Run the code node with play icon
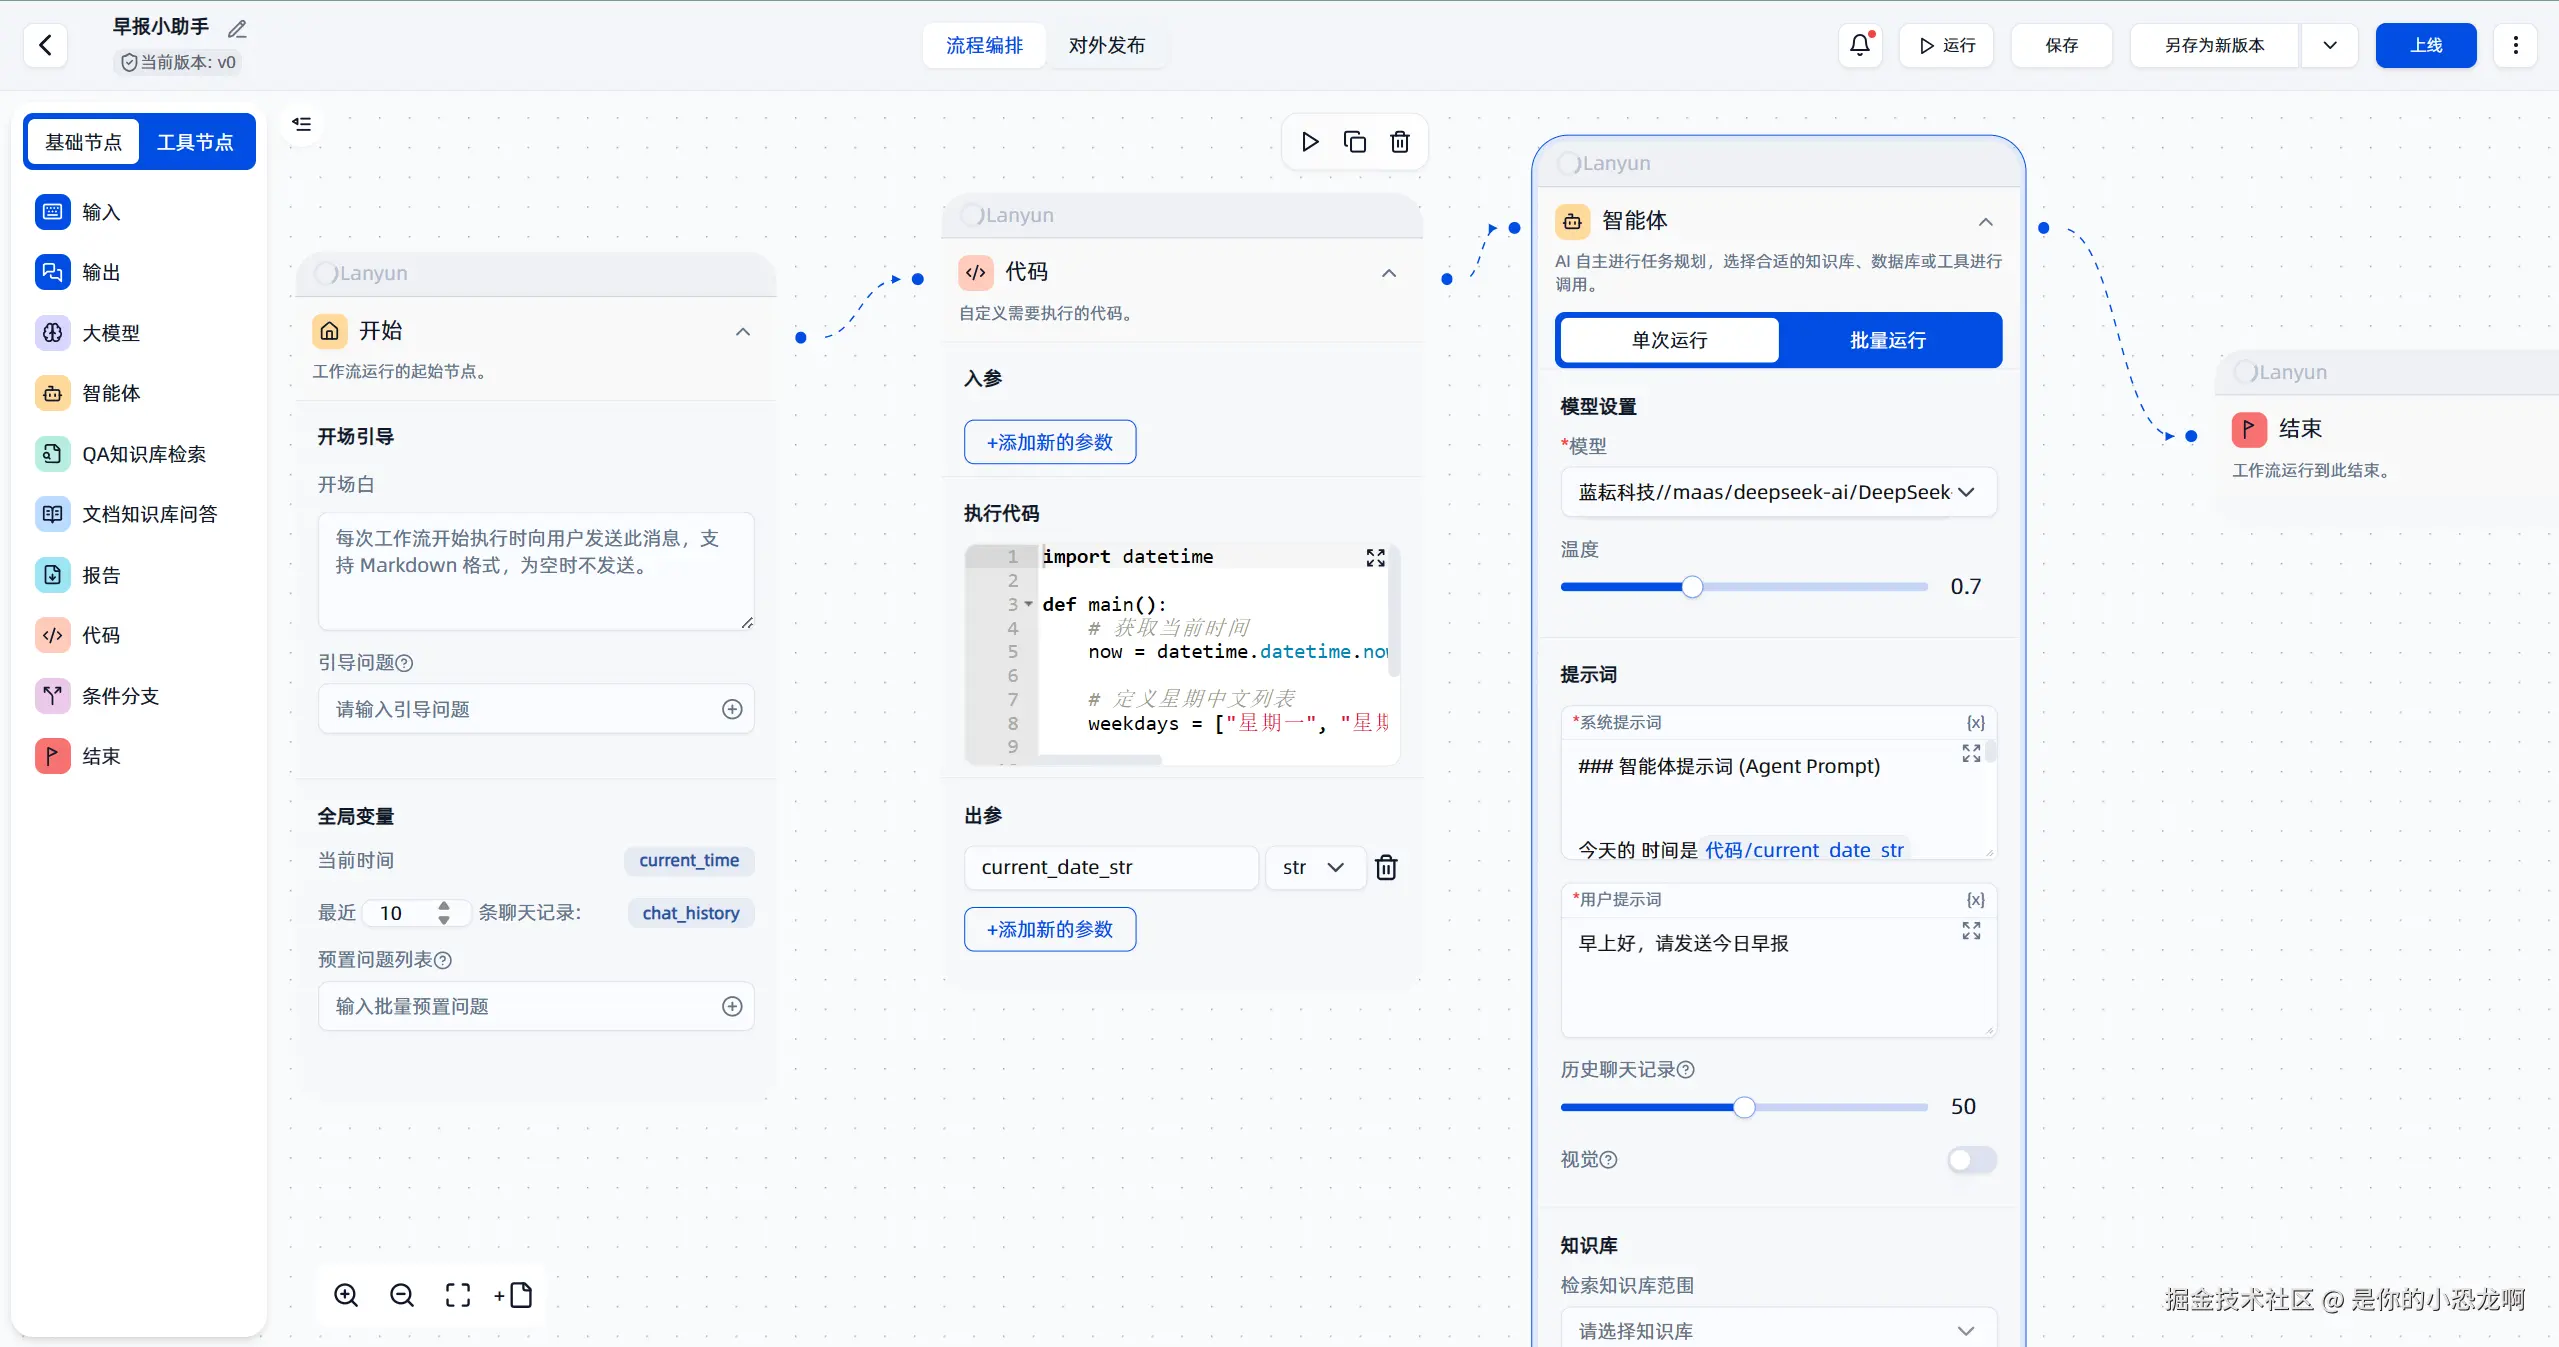2559x1347 pixels. [x=1310, y=142]
